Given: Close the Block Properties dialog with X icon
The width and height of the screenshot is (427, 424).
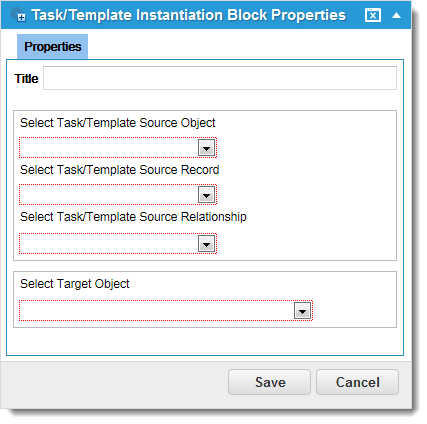Looking at the screenshot, I should (373, 15).
